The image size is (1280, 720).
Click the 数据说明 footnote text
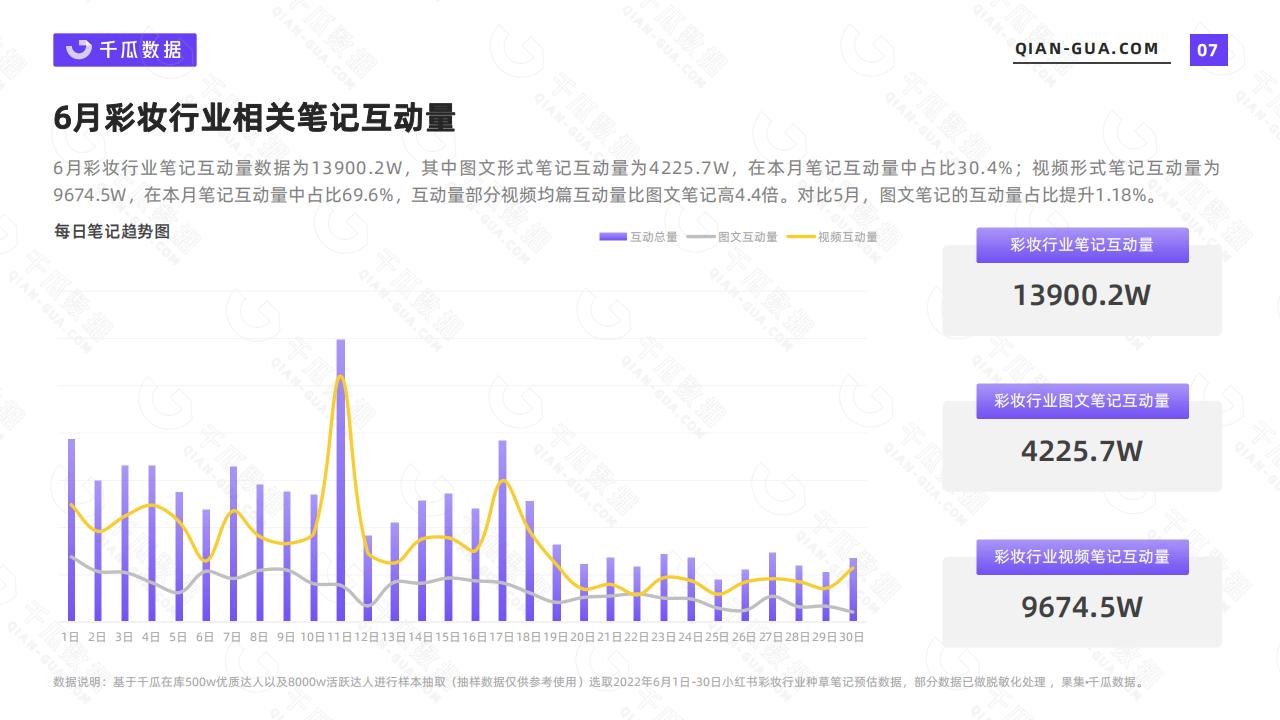pyautogui.click(x=599, y=682)
